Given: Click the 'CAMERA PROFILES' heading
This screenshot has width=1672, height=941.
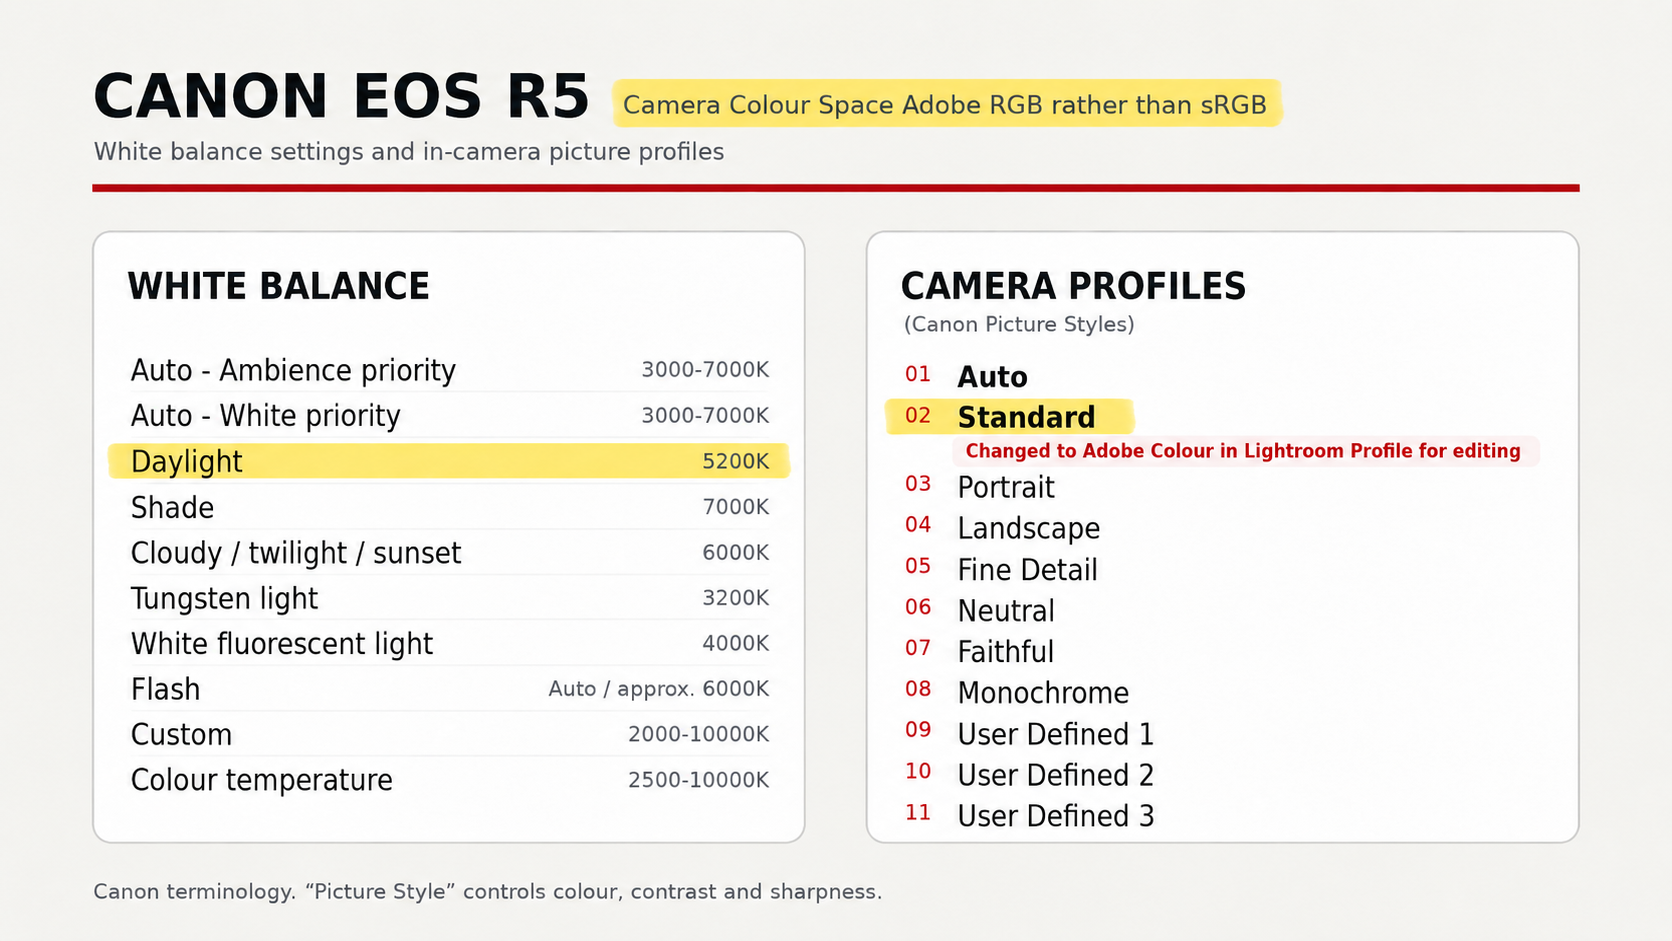Looking at the screenshot, I should 1073,287.
